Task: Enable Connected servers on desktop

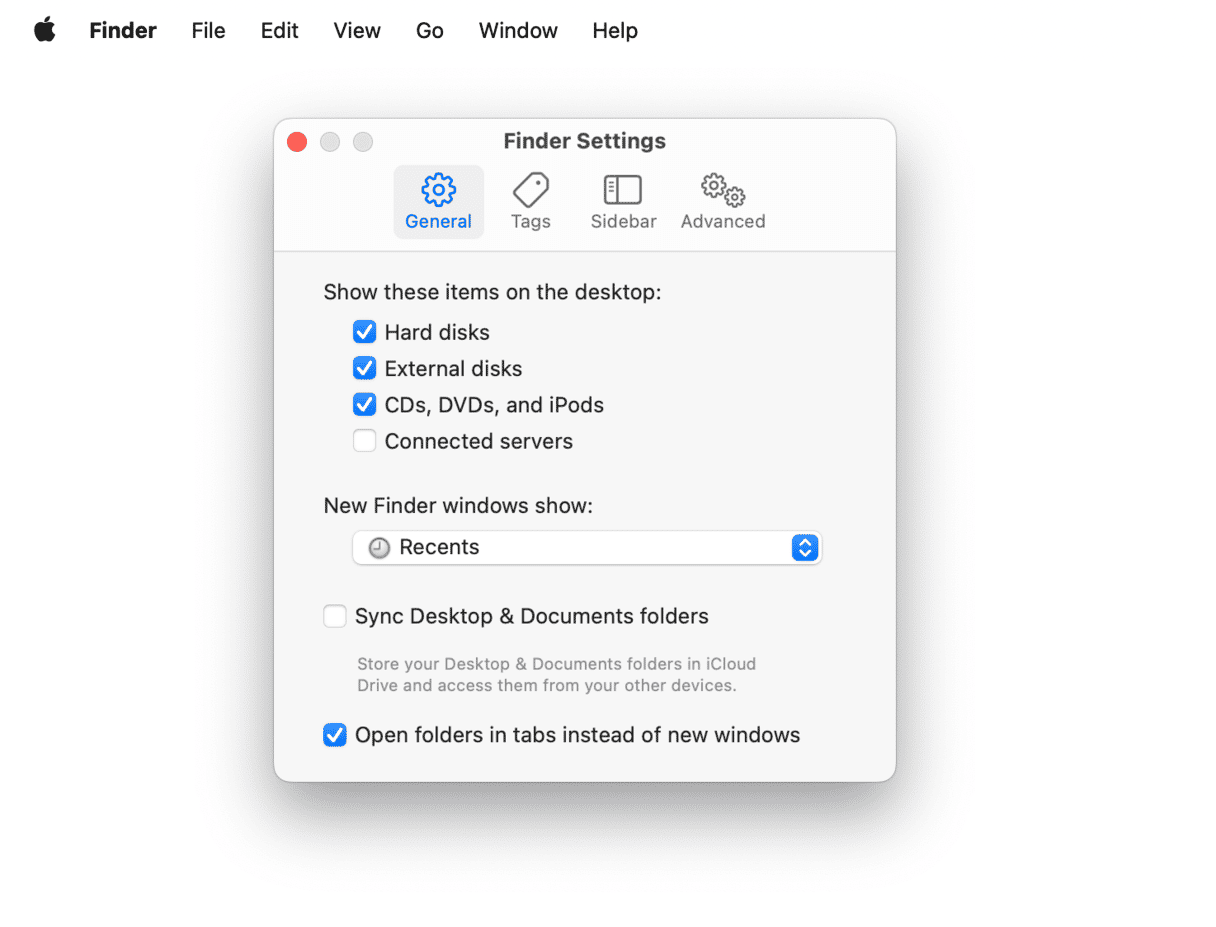Action: pos(365,441)
